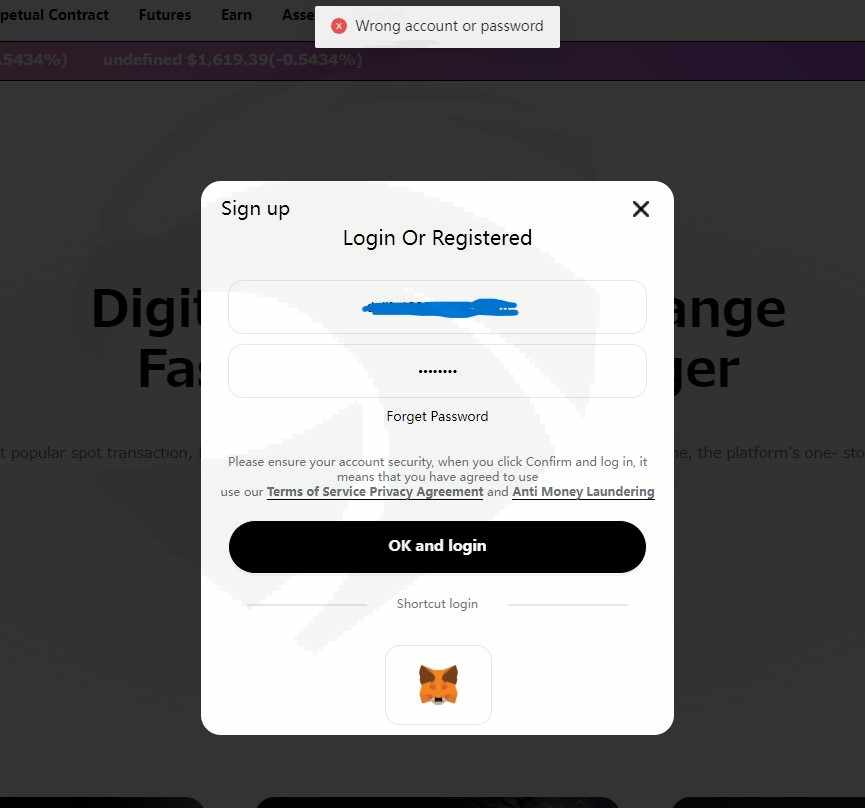
Task: Click the Shortcut login divider label
Action: (437, 604)
